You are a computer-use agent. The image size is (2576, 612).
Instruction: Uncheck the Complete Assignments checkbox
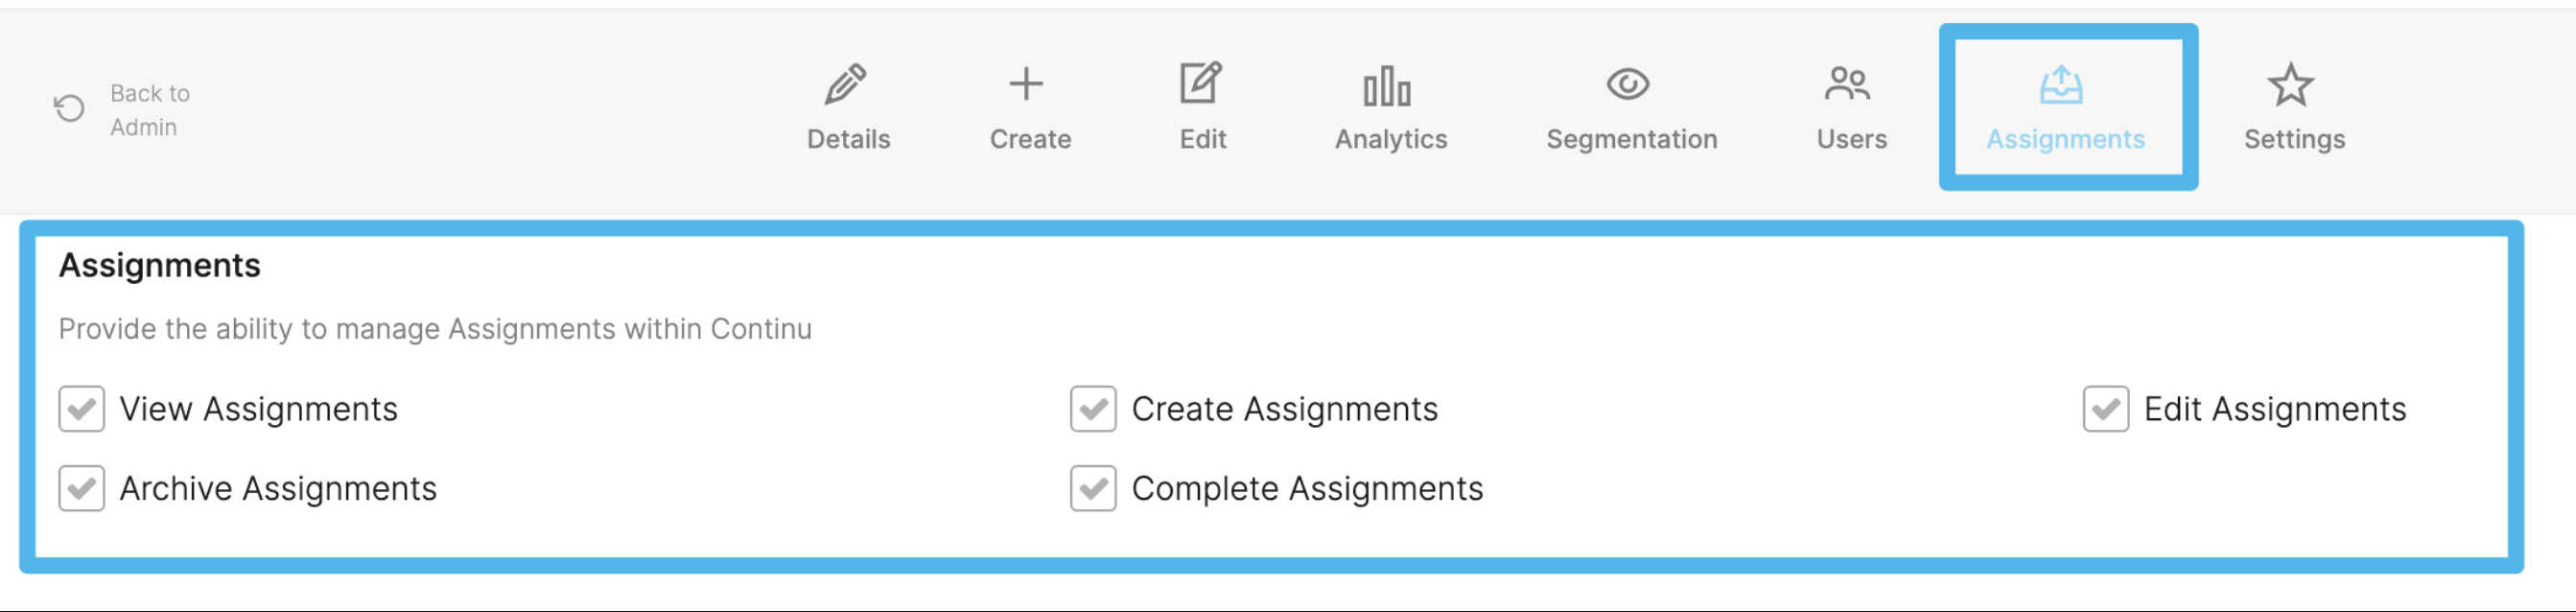1093,488
